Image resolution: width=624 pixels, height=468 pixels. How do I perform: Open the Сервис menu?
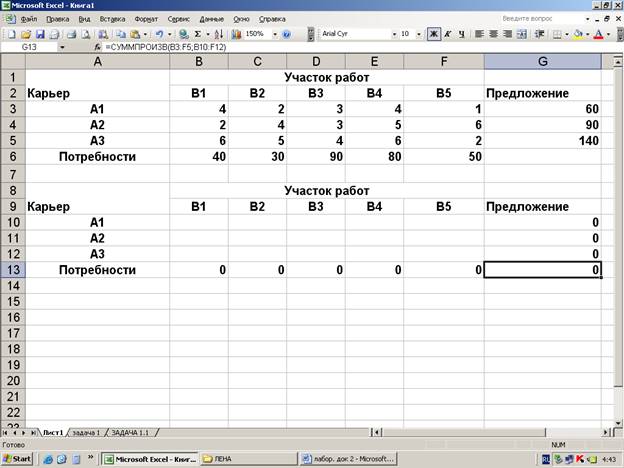click(x=179, y=19)
